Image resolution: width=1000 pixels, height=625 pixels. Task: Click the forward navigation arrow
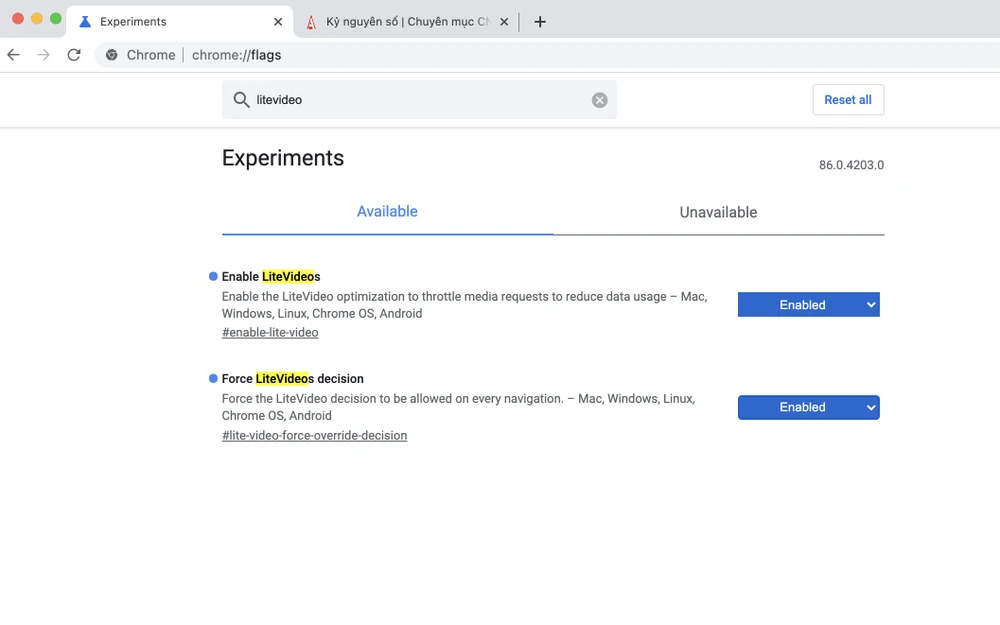pyautogui.click(x=43, y=55)
